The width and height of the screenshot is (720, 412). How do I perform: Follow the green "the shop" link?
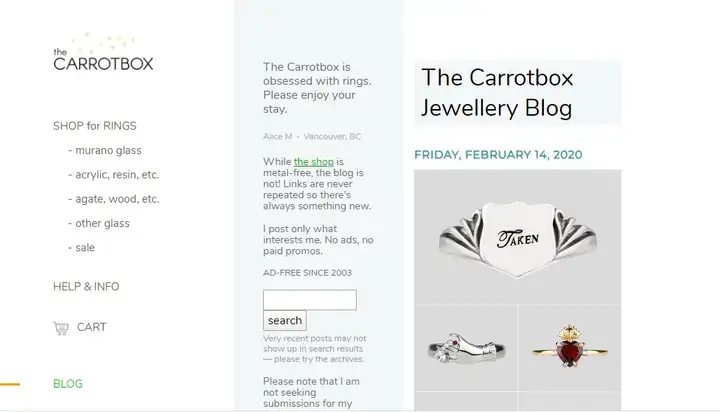tap(314, 162)
